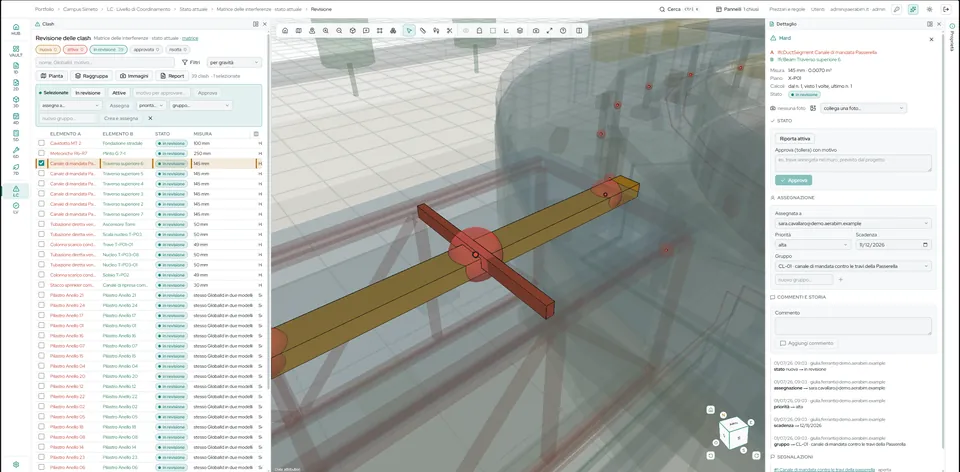Select the arrow pointer tool in viewer toolbar
The image size is (960, 472).
coord(409,31)
